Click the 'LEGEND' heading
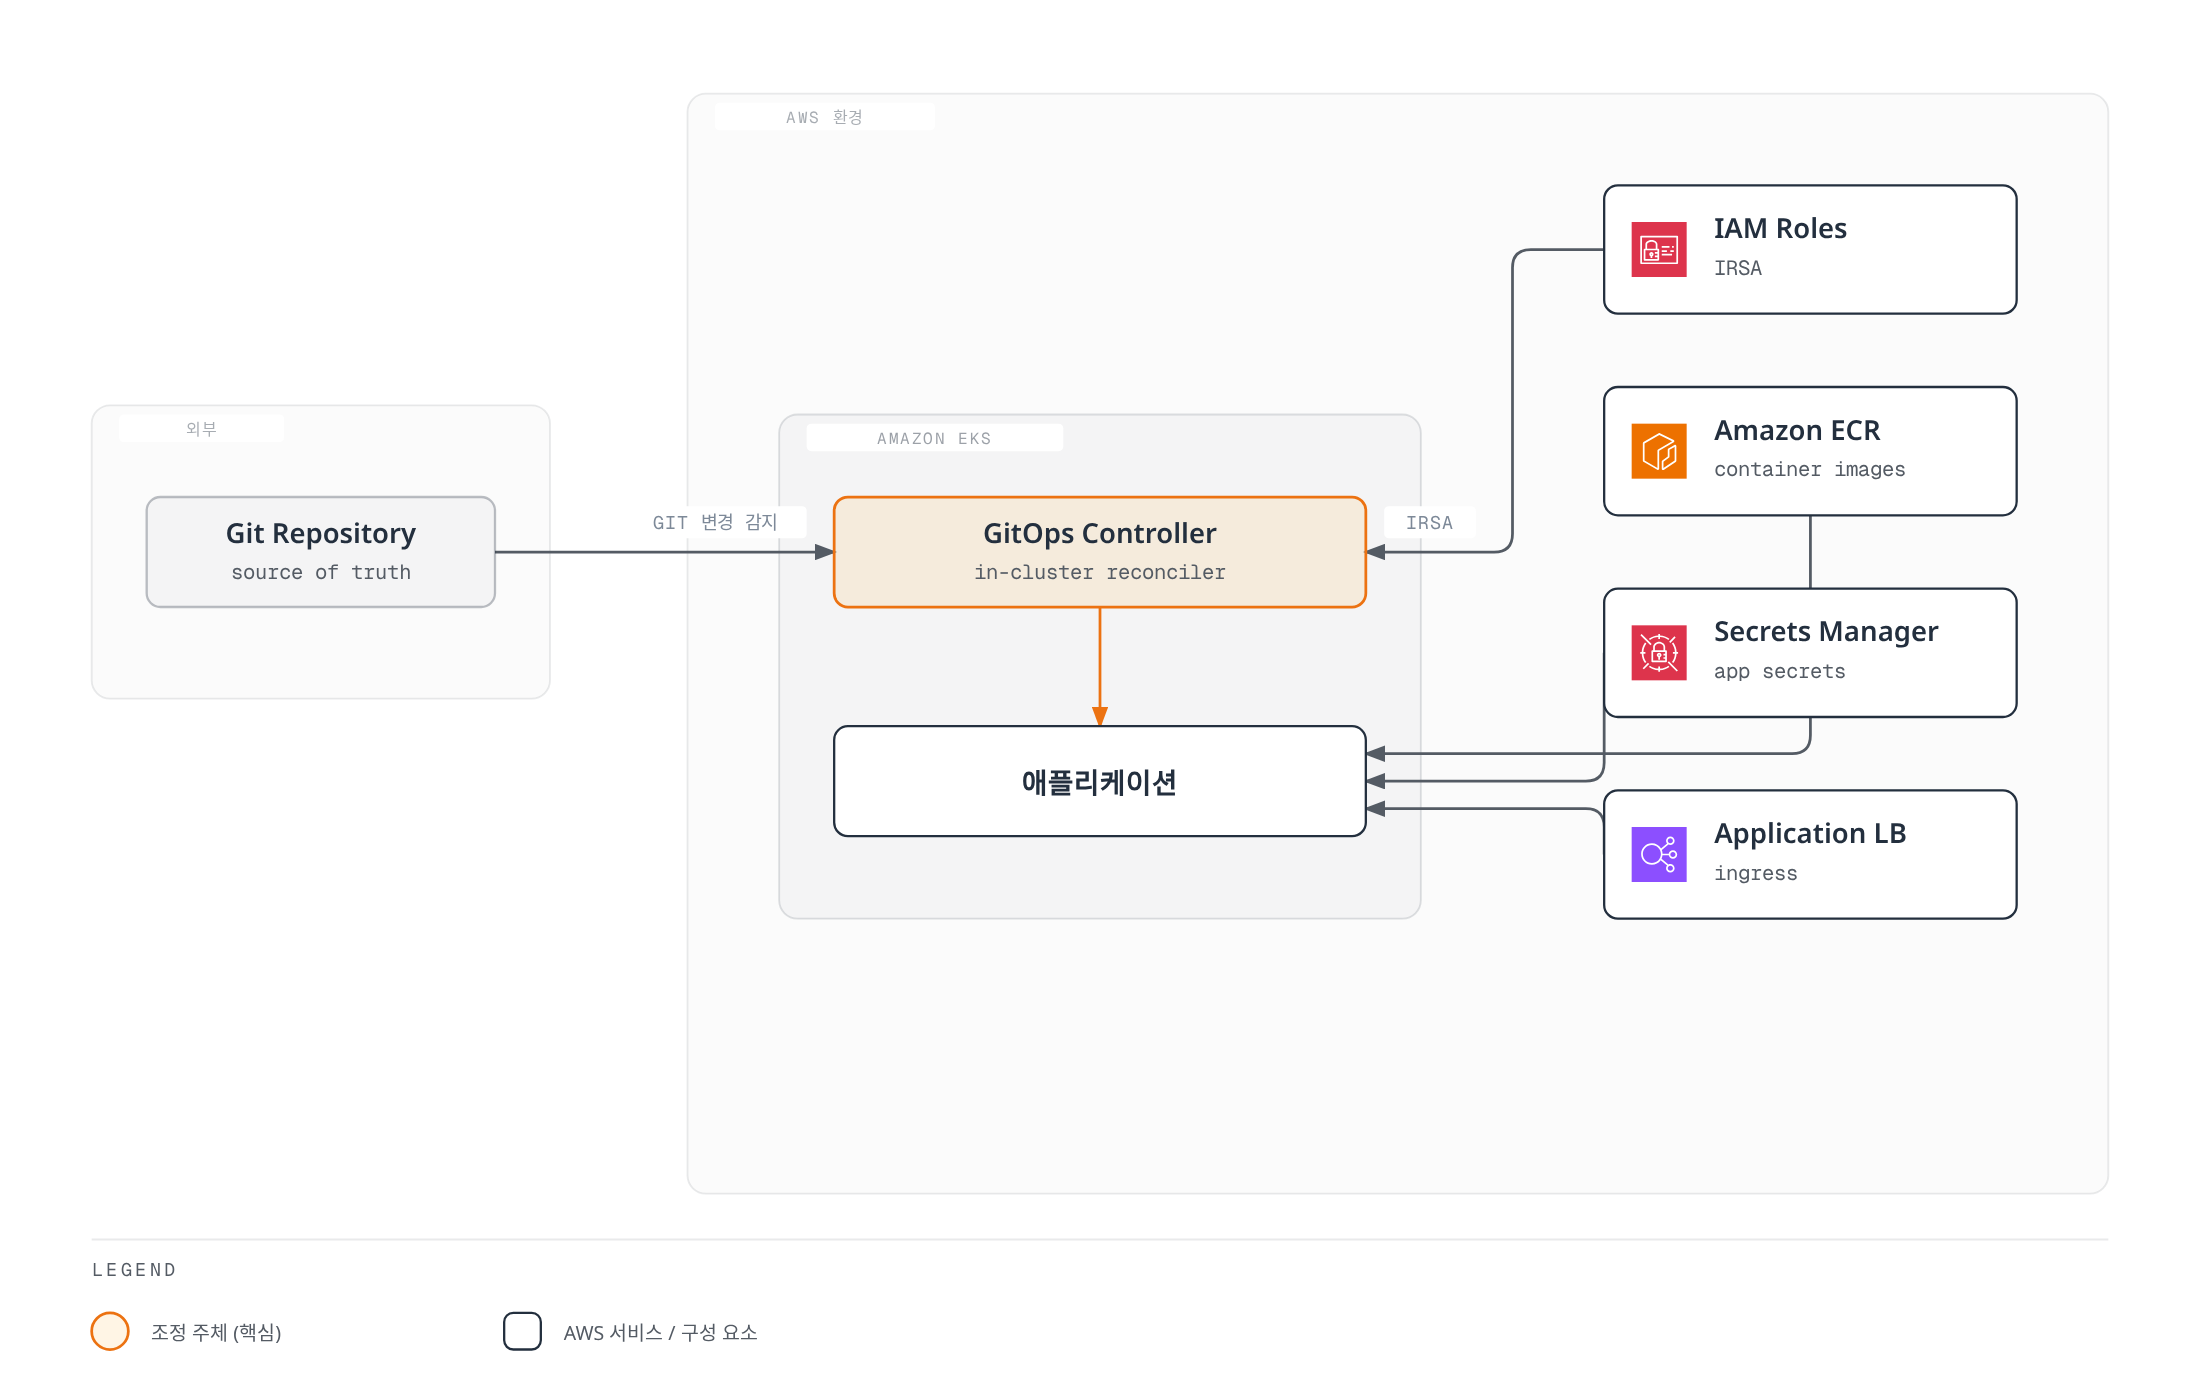This screenshot has width=2200, height=1378. (x=134, y=1270)
